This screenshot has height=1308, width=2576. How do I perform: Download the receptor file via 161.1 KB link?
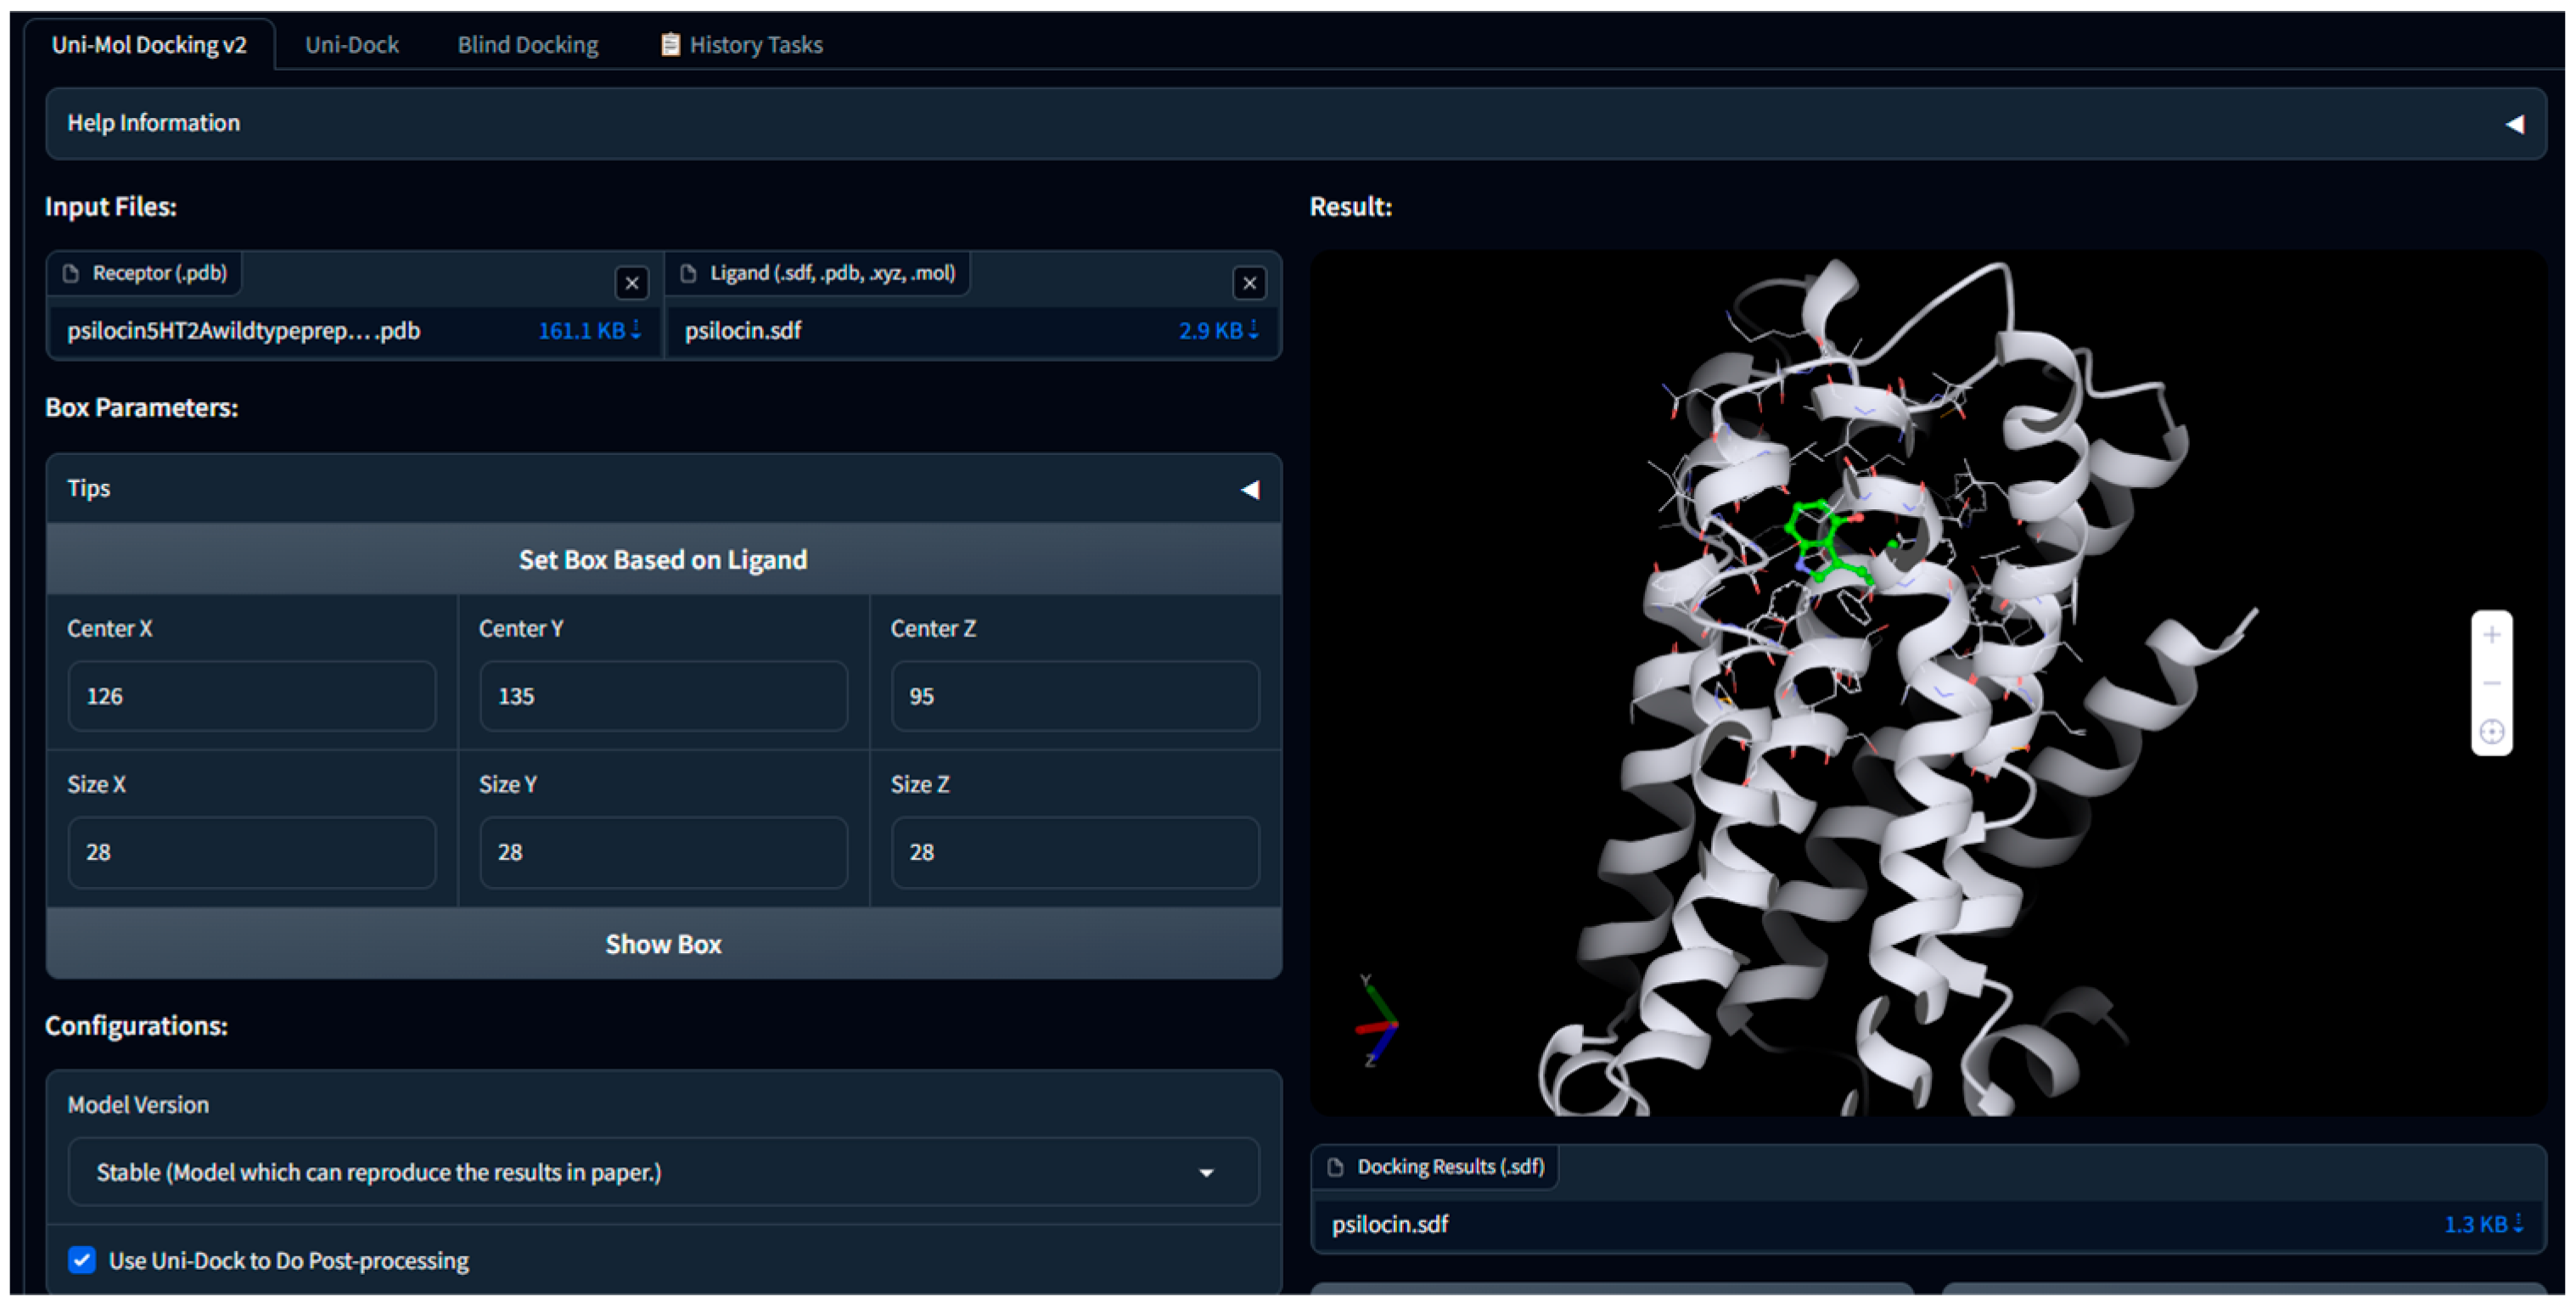point(589,331)
